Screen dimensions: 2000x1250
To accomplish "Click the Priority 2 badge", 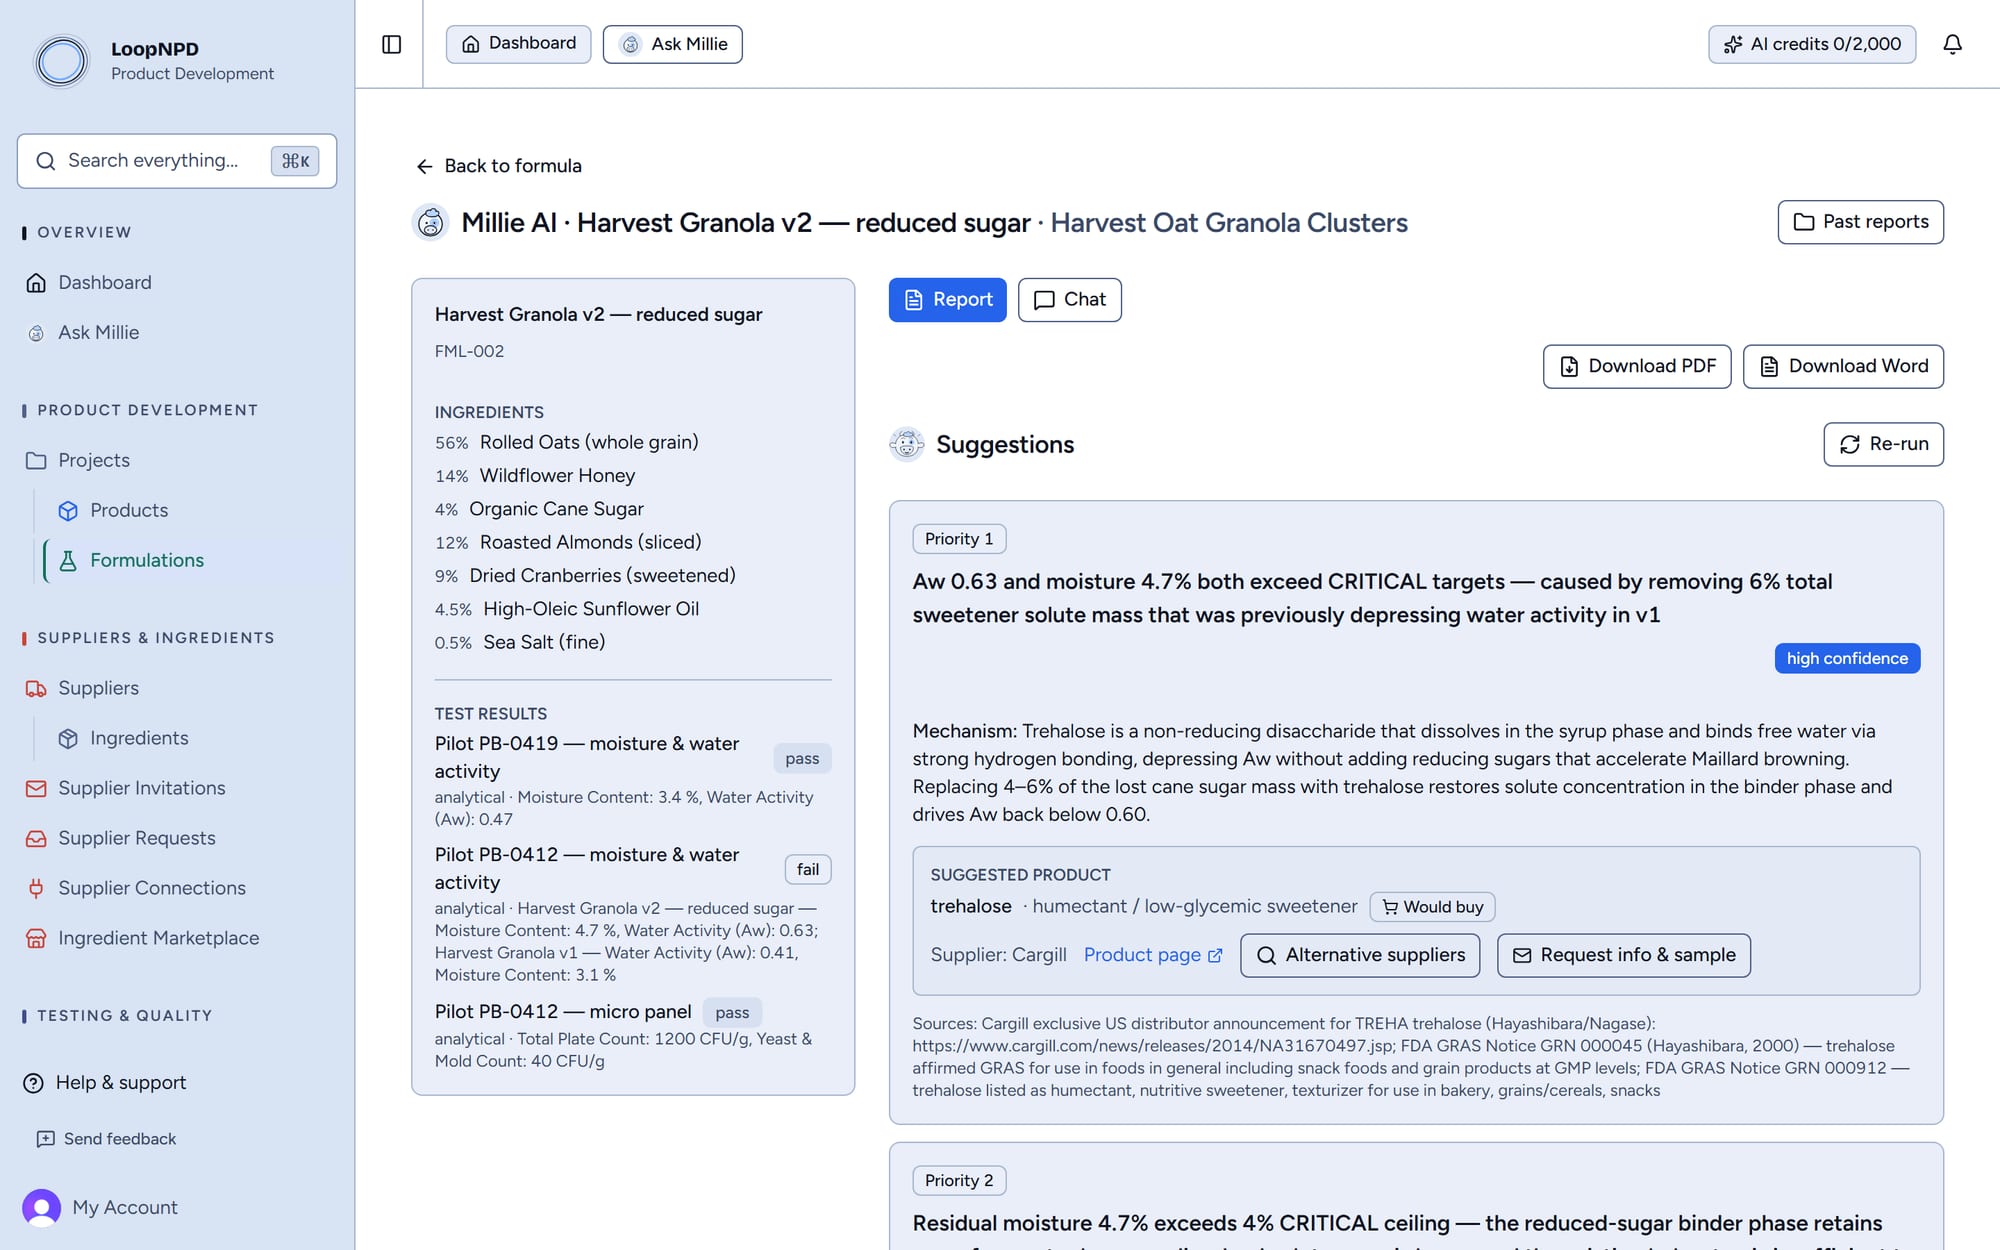I will (x=959, y=1181).
